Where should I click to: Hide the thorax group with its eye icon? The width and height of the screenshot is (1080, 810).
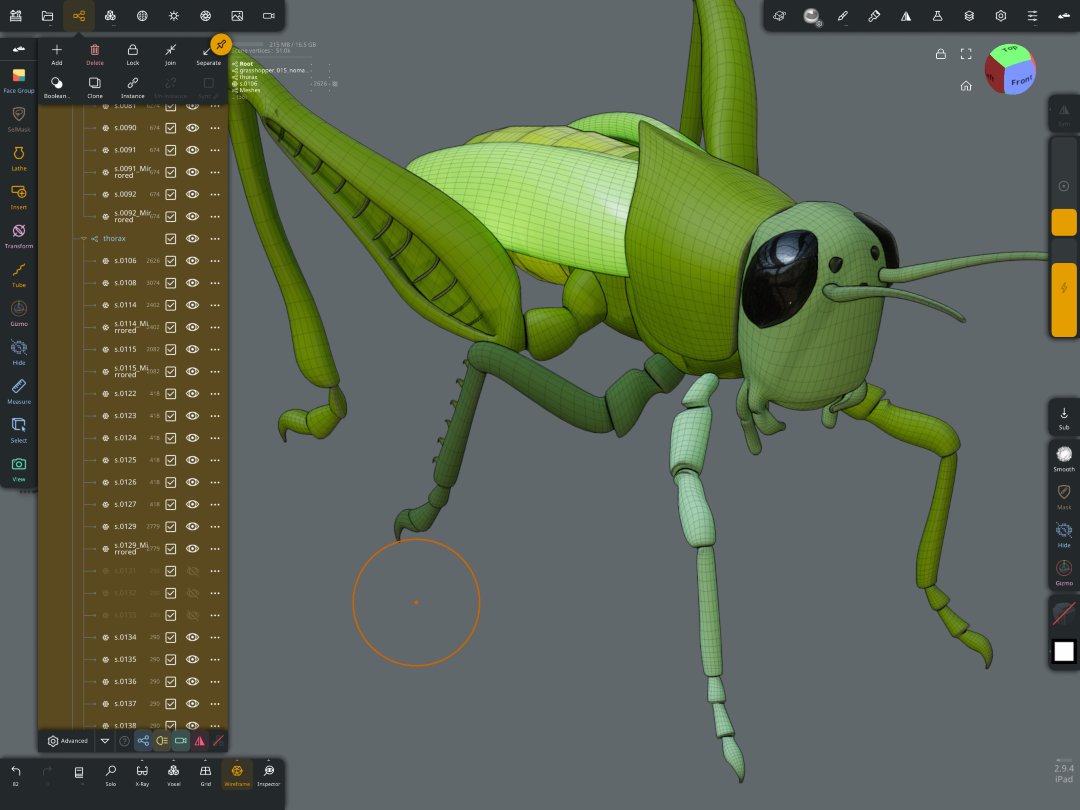click(x=193, y=238)
